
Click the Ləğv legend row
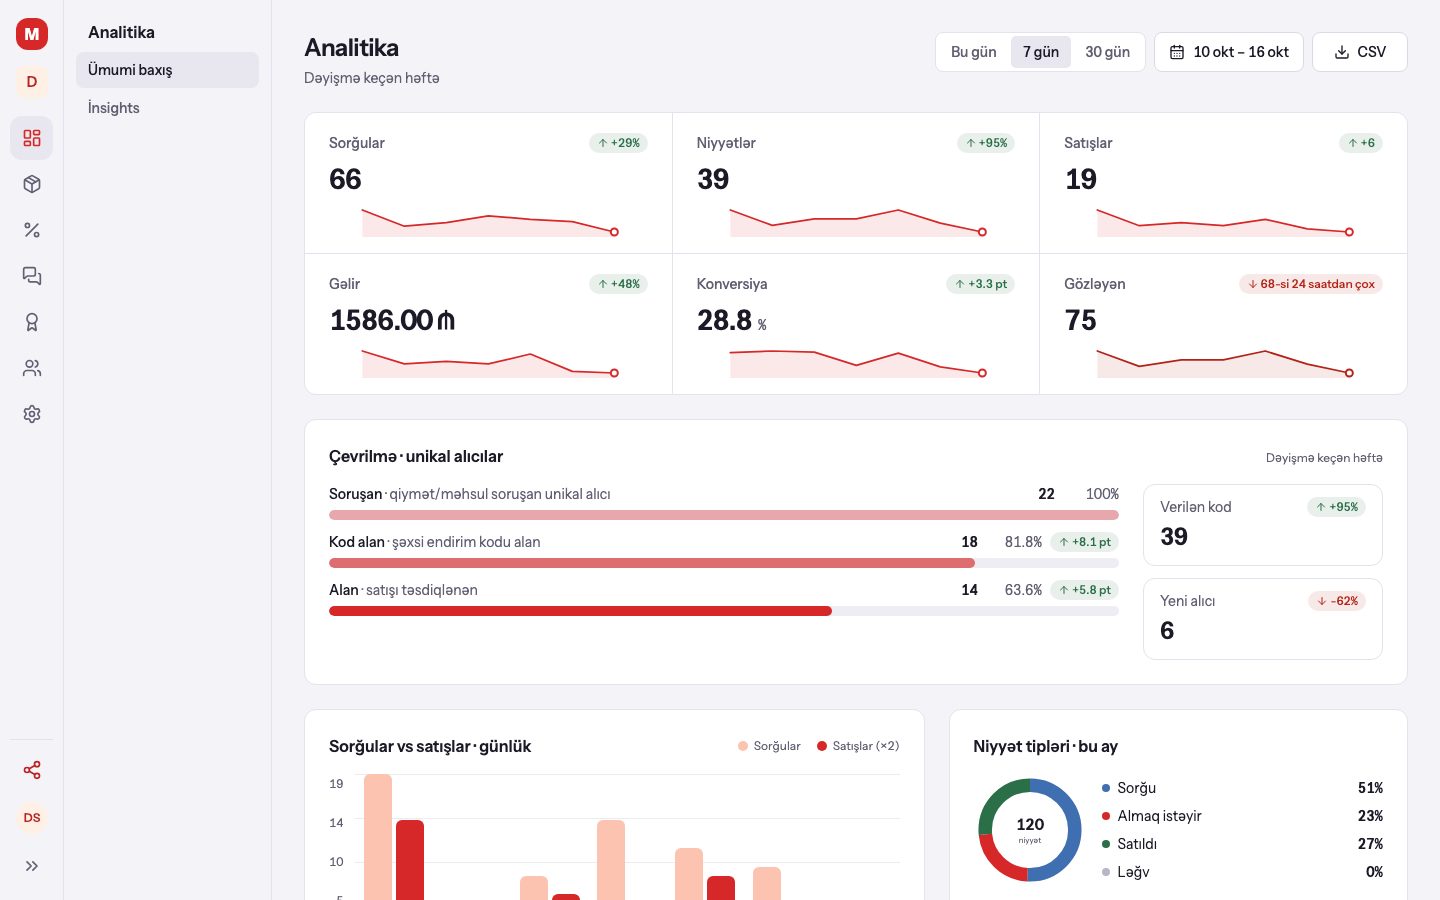(x=1242, y=872)
